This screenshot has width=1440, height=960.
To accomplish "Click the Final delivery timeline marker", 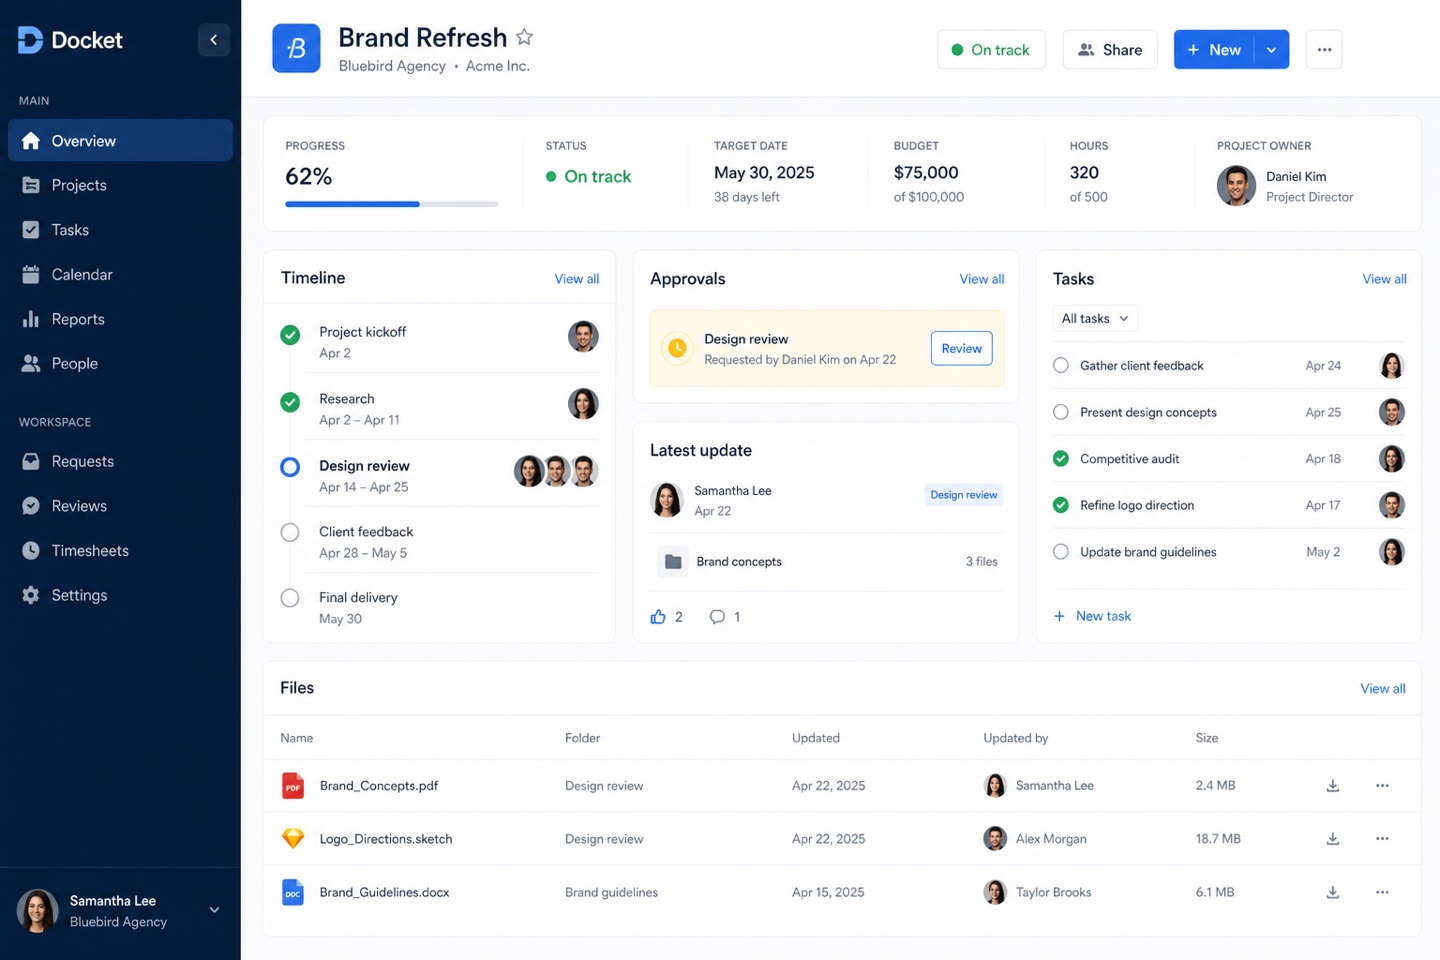I will click(290, 598).
